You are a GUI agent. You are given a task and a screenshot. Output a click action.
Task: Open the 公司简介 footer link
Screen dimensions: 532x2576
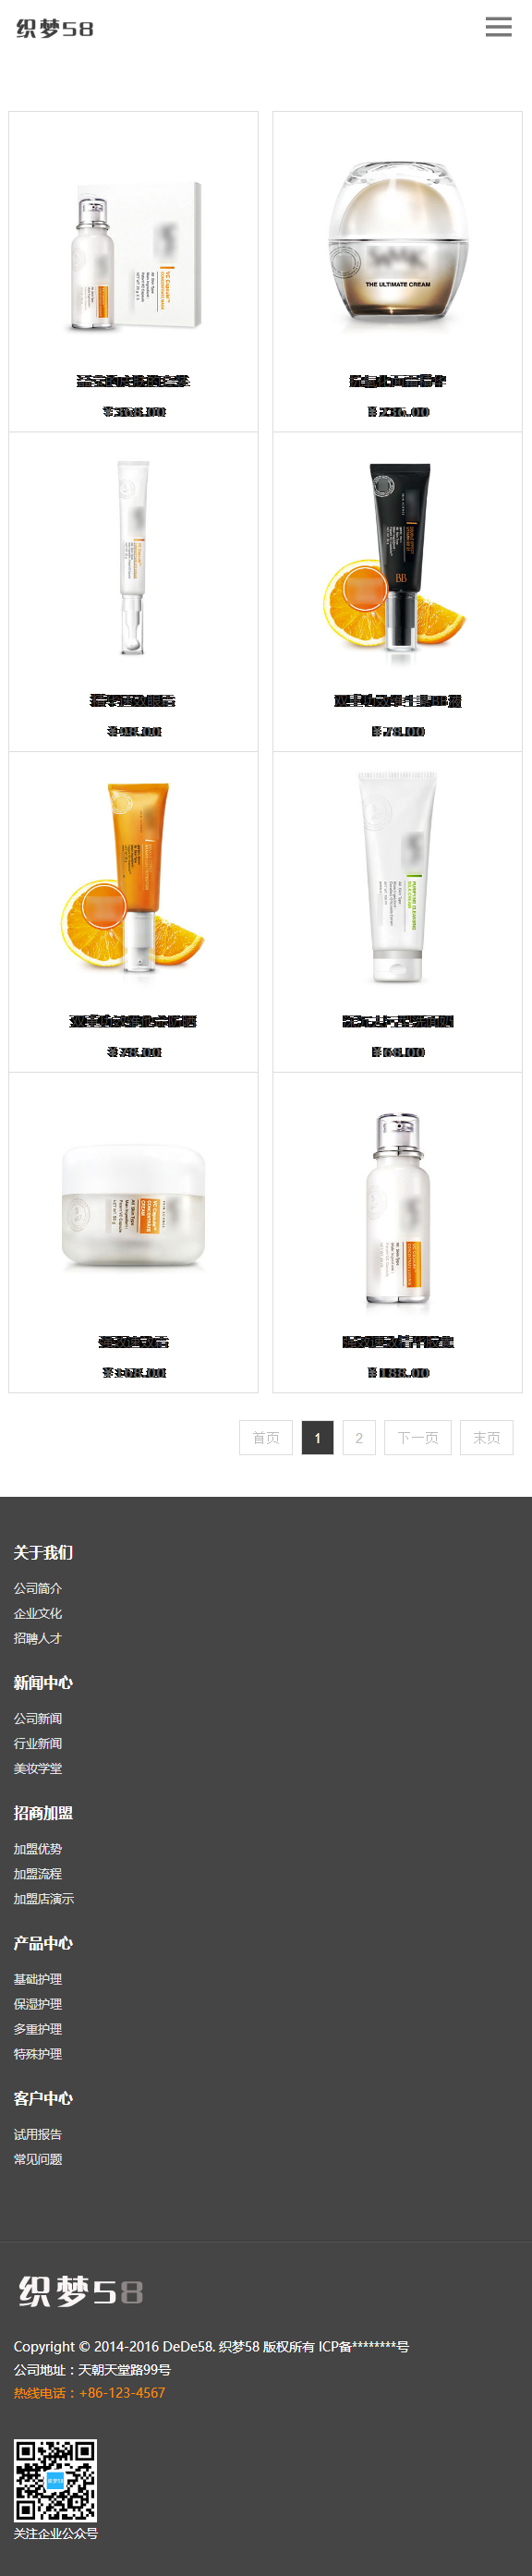coord(38,1588)
